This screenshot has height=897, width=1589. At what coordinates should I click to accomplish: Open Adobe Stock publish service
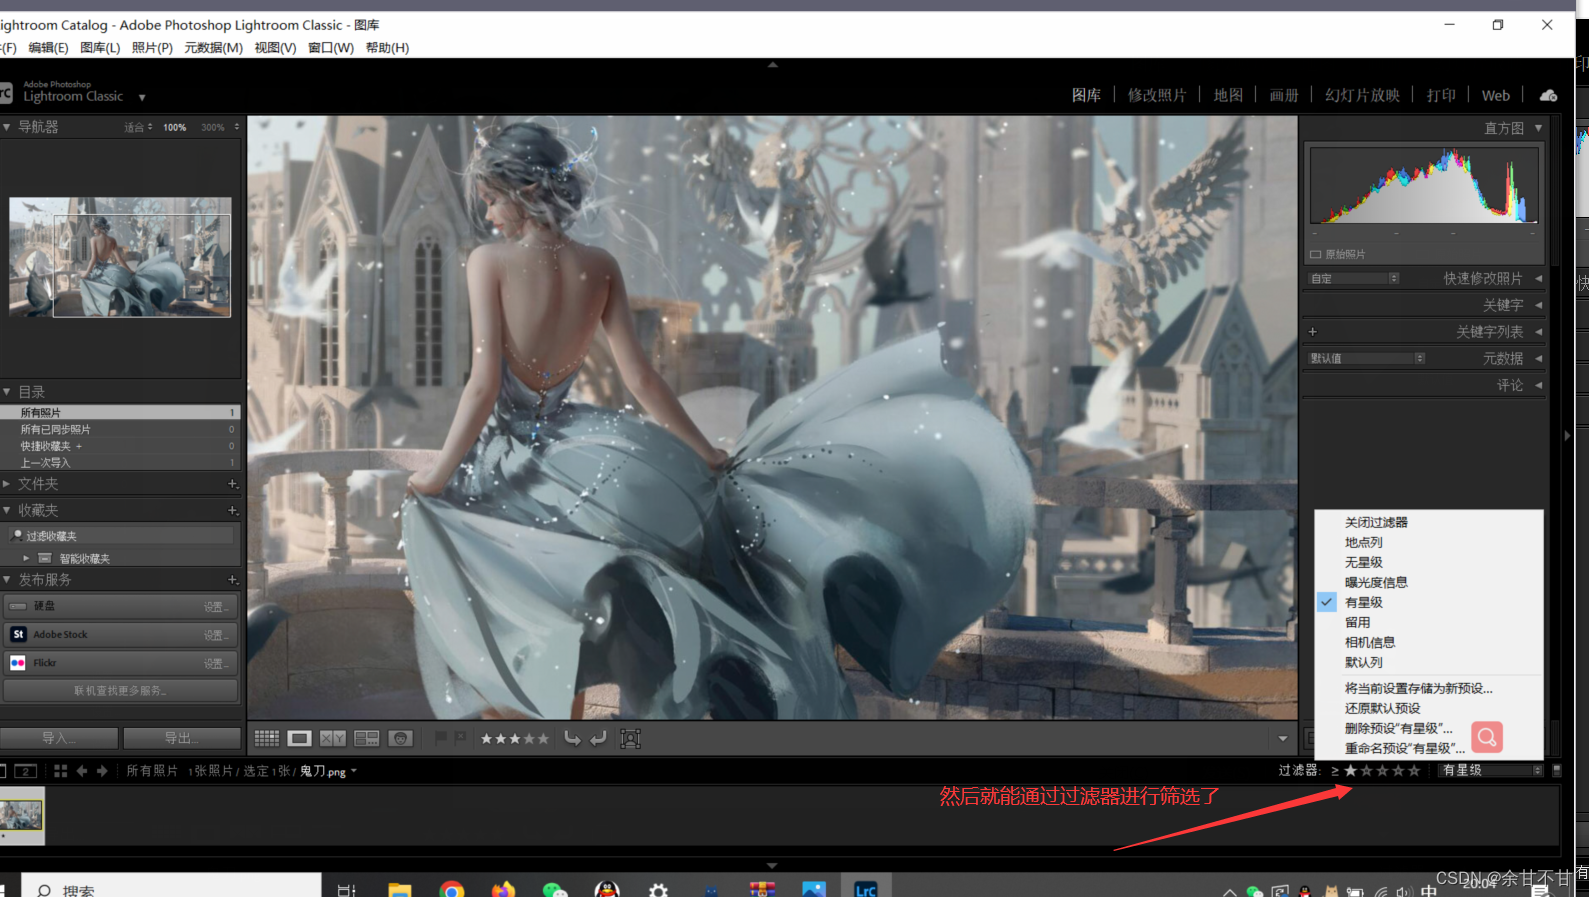[120, 635]
